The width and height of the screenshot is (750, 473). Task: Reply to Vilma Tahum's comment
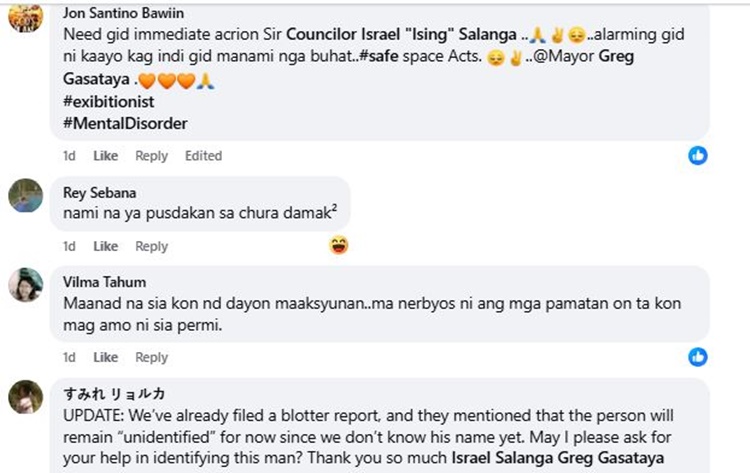[x=151, y=357]
